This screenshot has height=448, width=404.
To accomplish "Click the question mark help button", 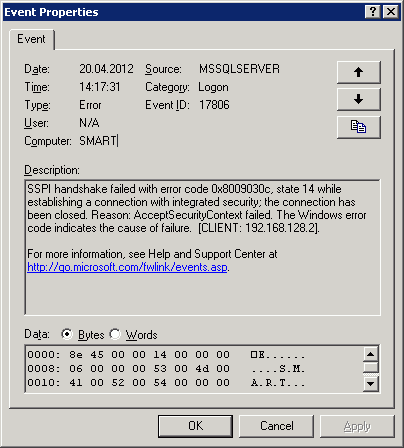I will click(x=373, y=12).
